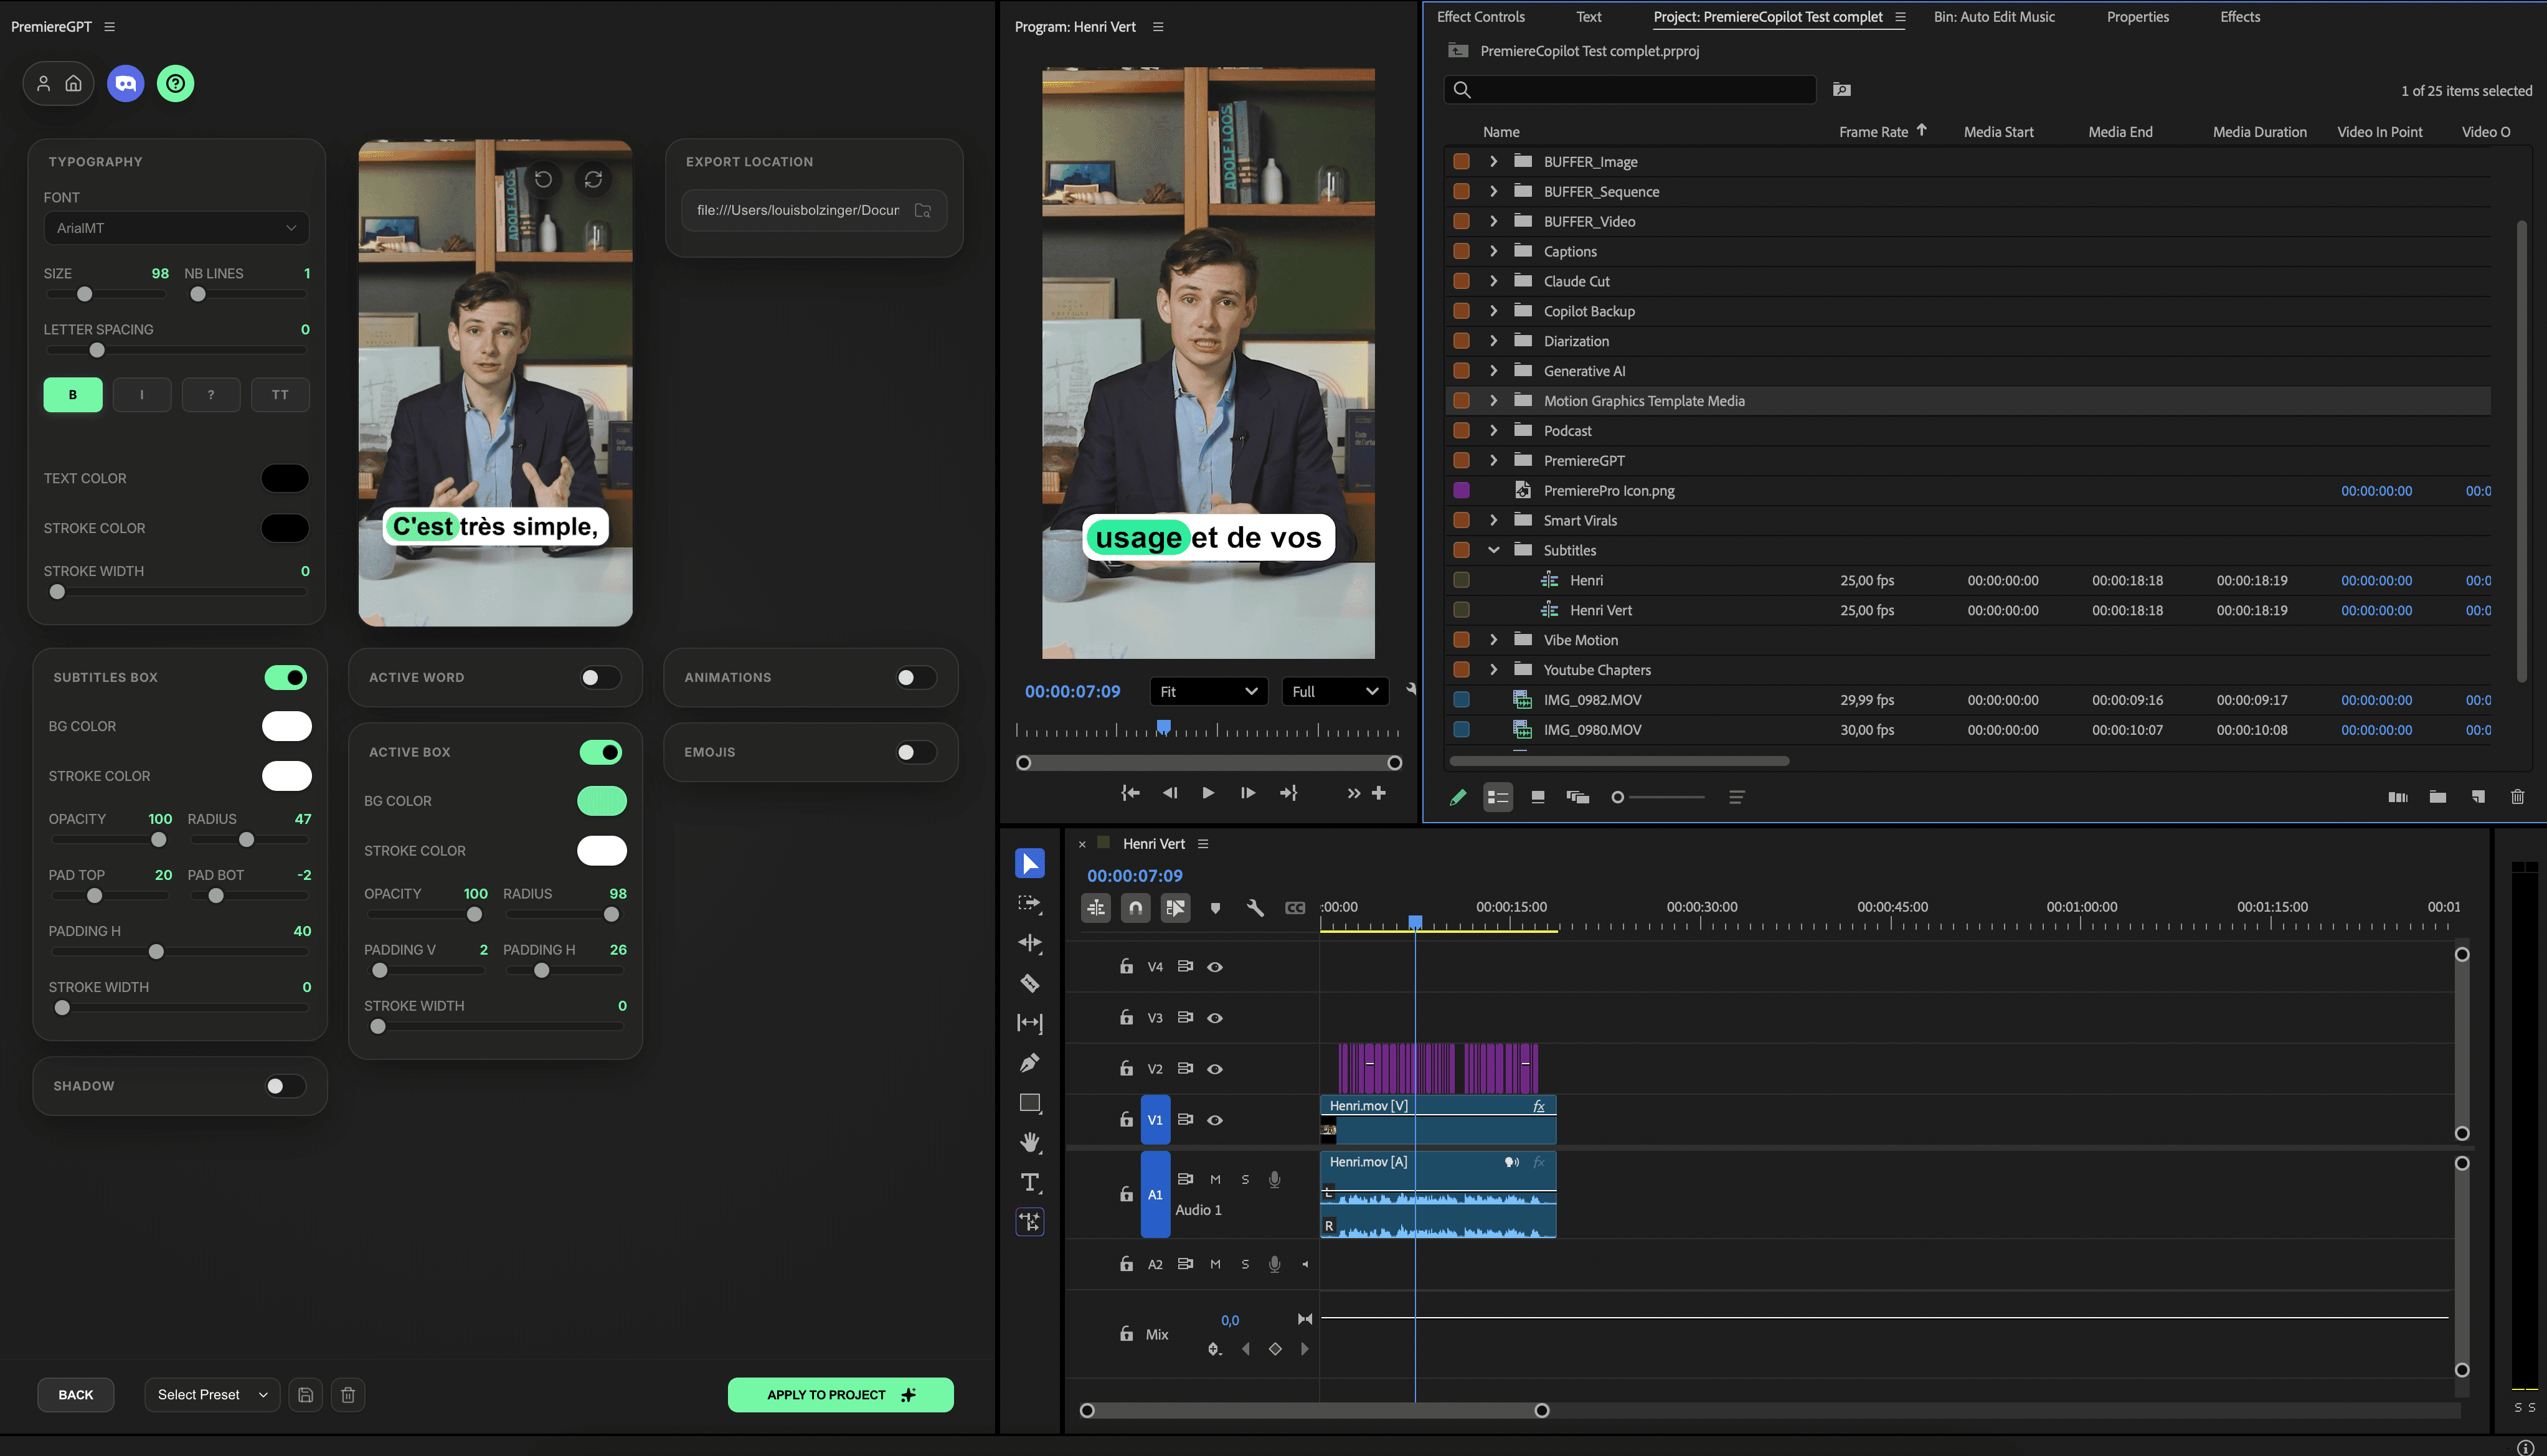Viewport: 2547px width, 1456px height.
Task: Pick the Active Box BG color swatch
Action: [x=602, y=801]
